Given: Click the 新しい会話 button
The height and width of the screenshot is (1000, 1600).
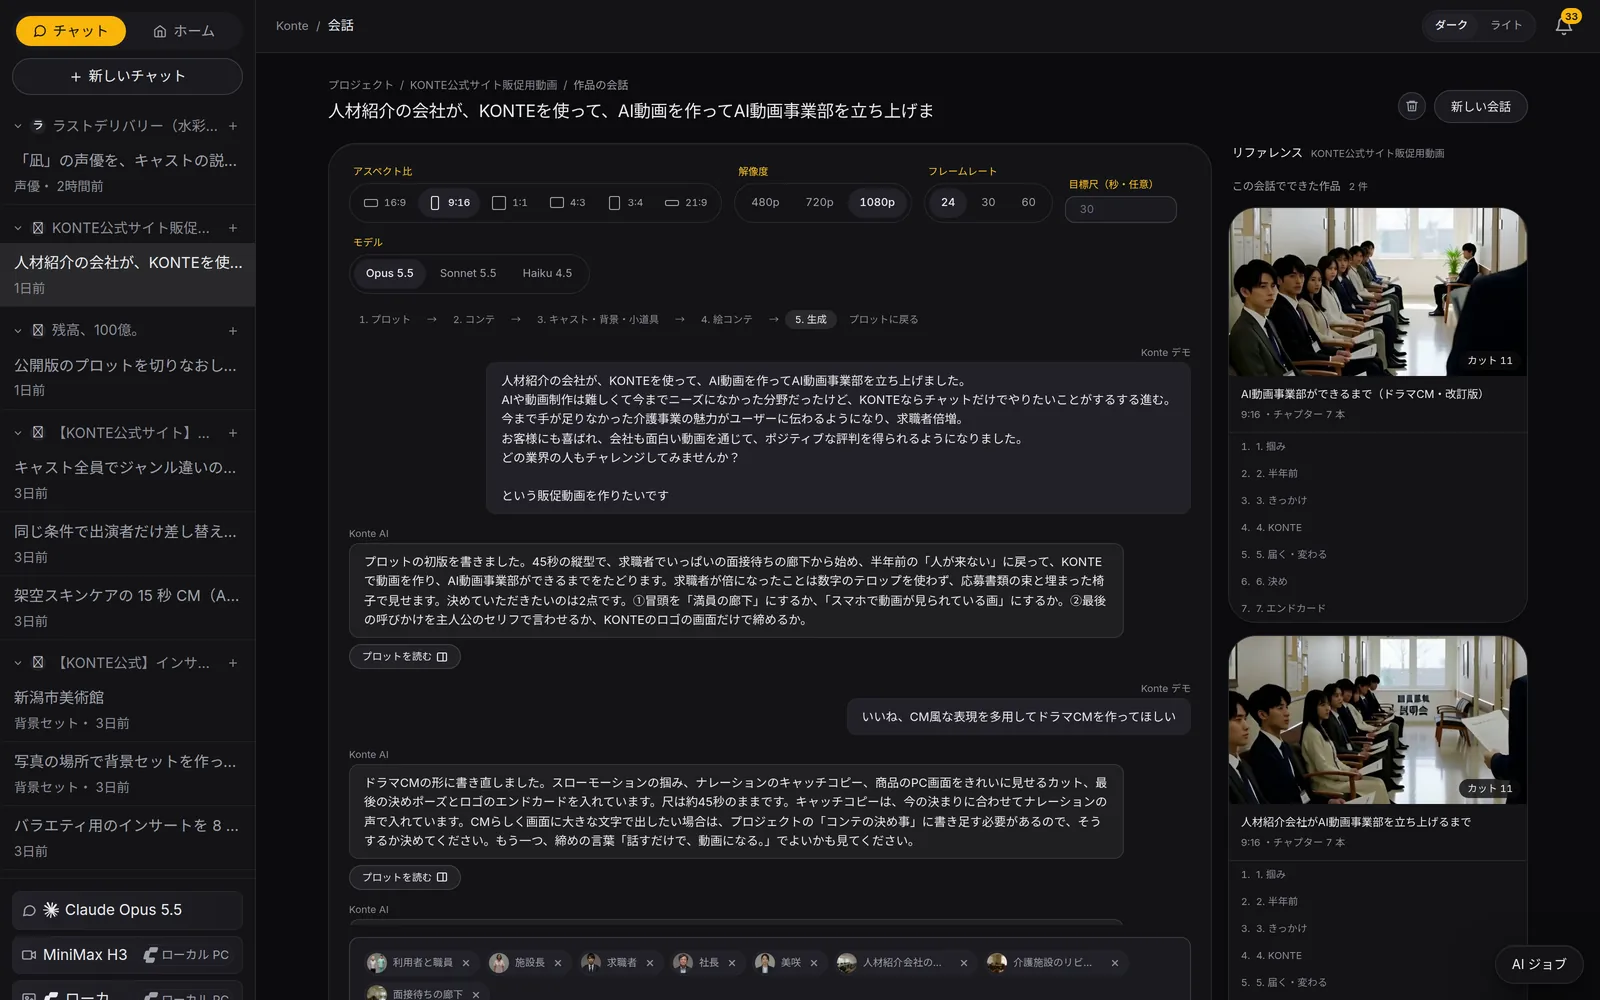Looking at the screenshot, I should point(1481,106).
